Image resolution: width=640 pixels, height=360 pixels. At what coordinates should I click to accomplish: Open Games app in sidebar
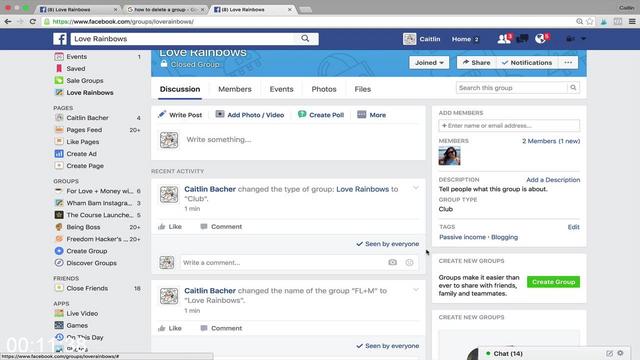77,325
